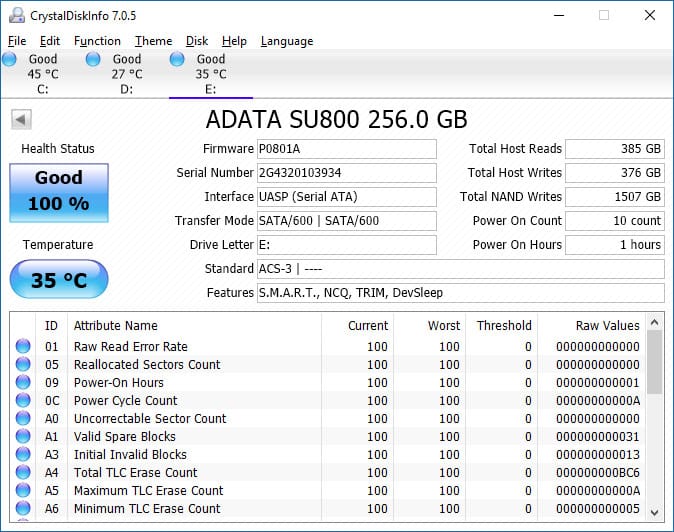
Task: Click the Features field with S.M.A.R.T., NCQ
Action: pos(461,293)
